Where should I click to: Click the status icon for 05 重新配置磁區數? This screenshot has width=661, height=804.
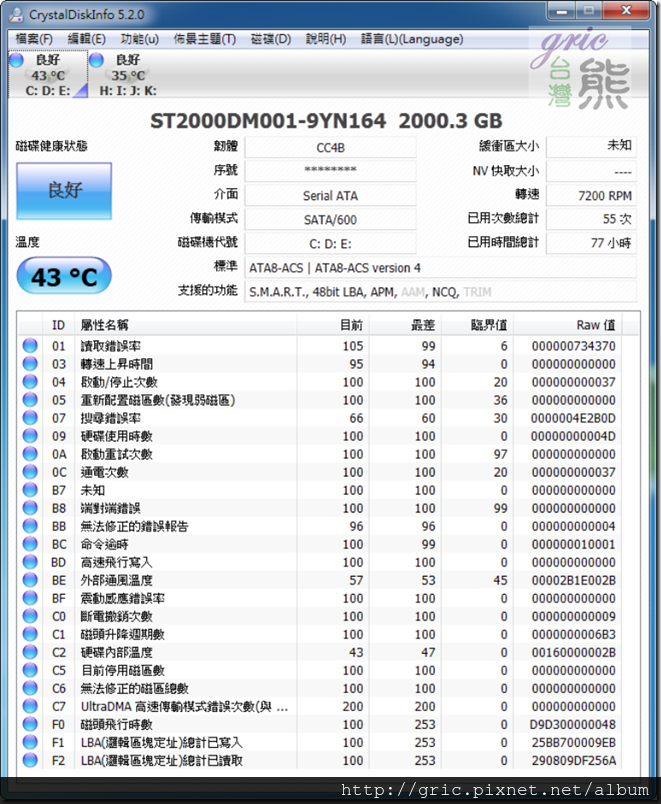click(x=30, y=399)
